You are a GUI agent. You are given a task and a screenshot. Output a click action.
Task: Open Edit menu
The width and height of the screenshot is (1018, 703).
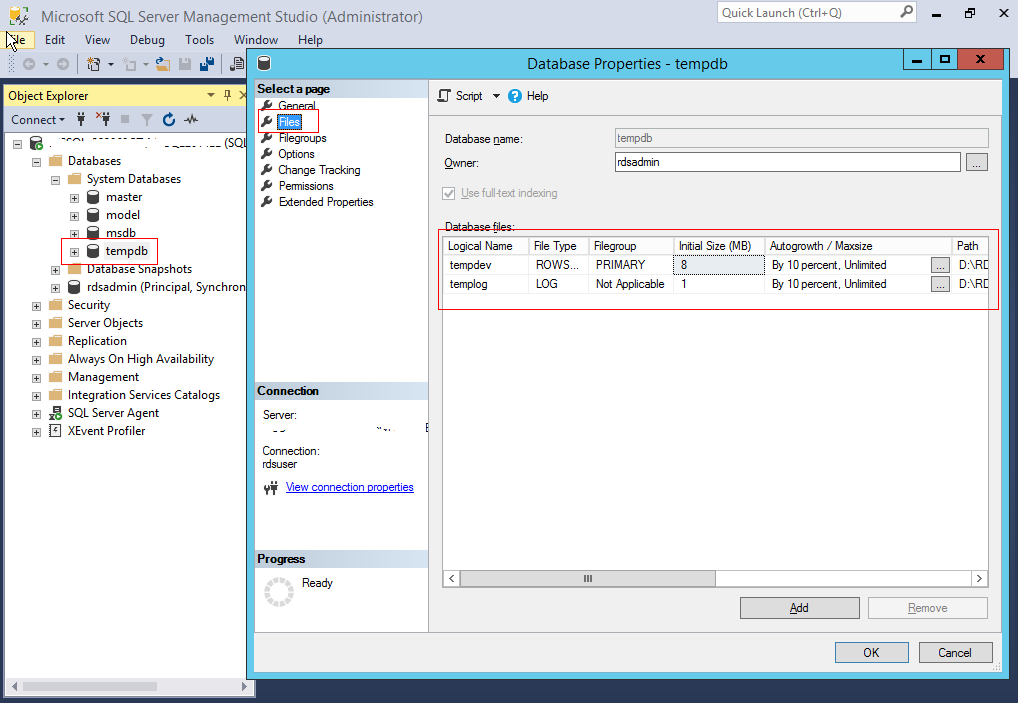click(x=55, y=40)
